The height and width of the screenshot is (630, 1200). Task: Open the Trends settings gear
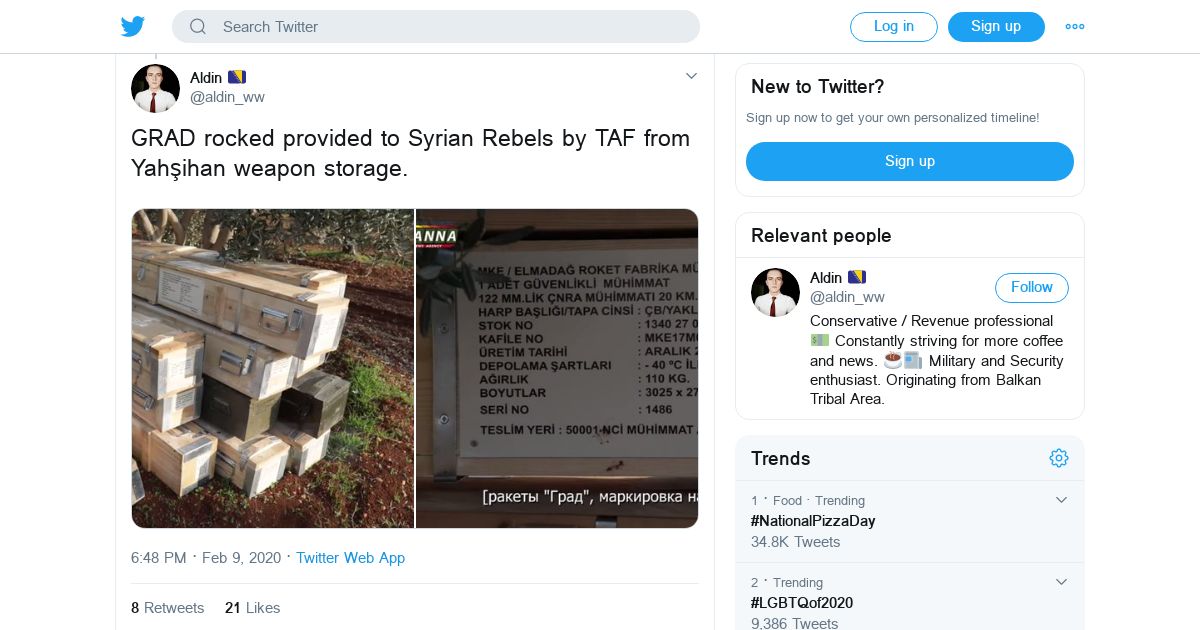[1059, 458]
